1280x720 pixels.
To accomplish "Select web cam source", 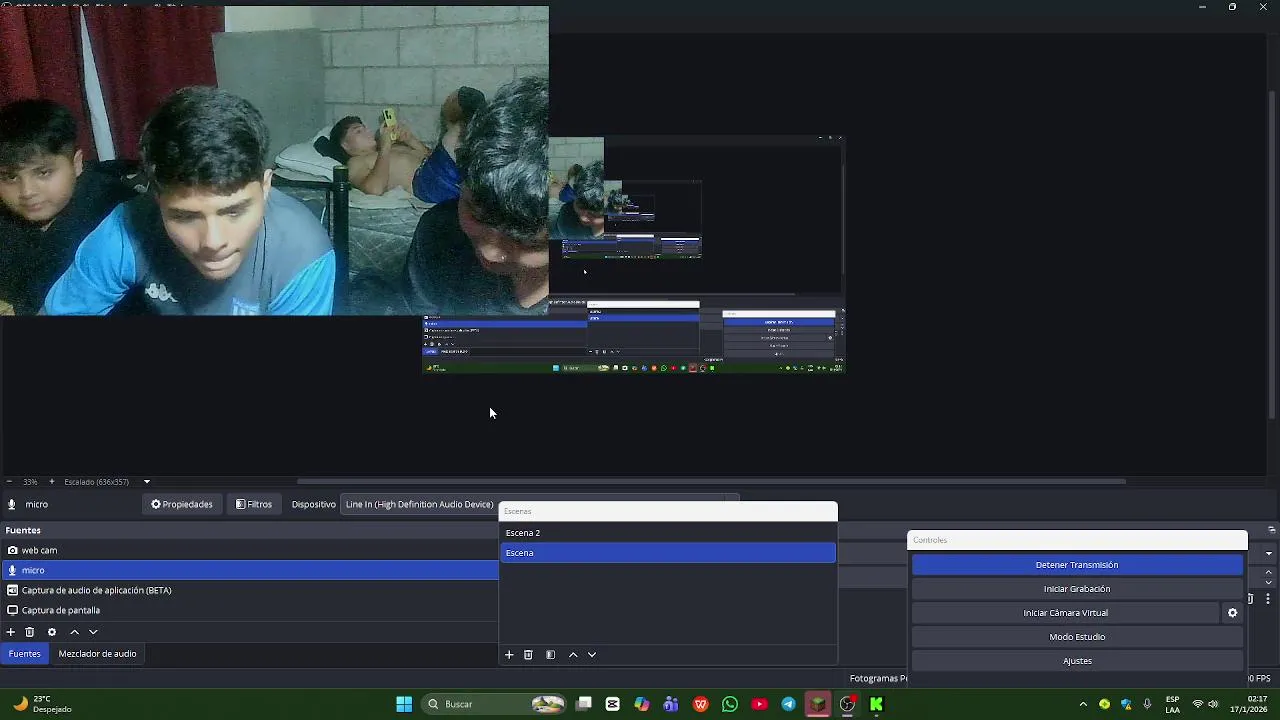I will point(250,550).
